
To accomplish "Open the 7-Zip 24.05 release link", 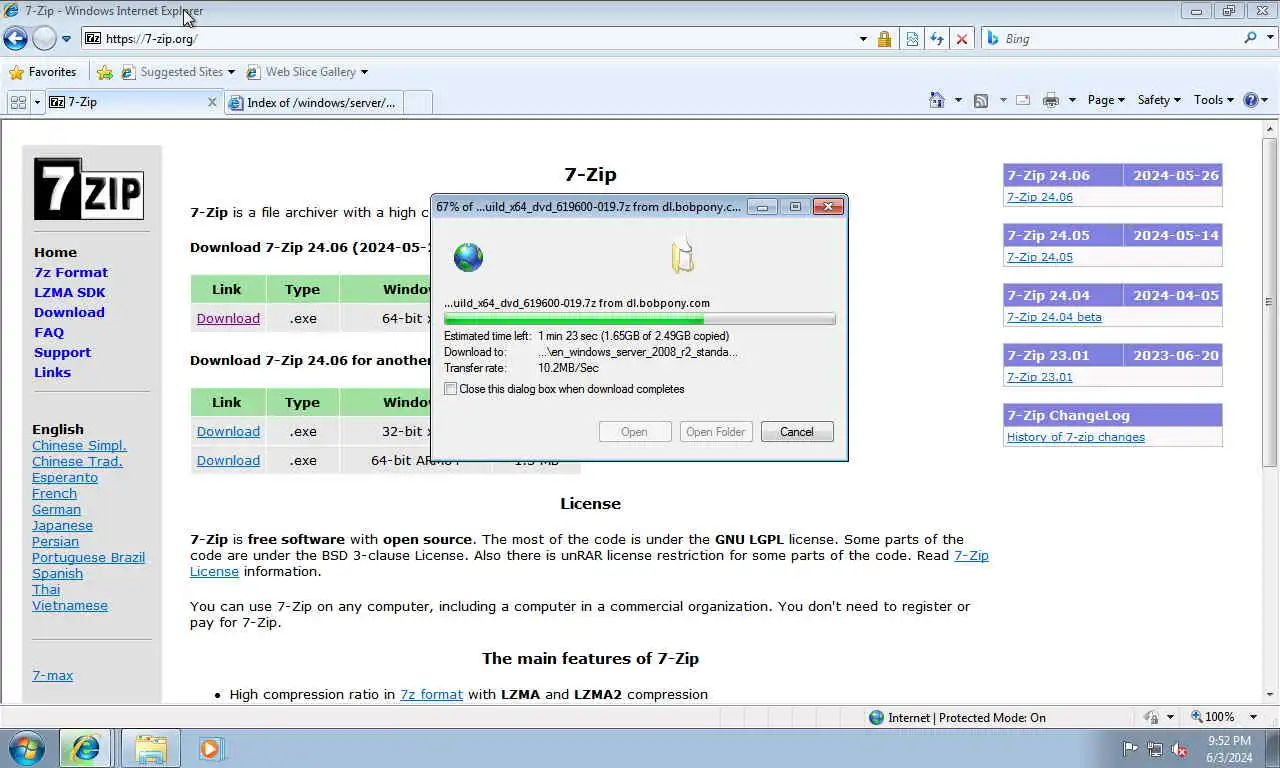I will (x=1040, y=257).
